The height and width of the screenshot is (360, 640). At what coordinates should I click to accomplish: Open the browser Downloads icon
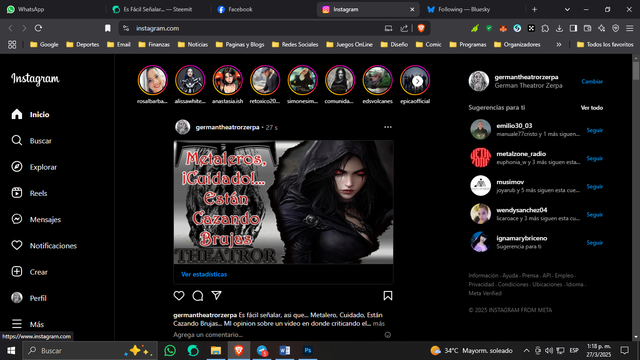tap(559, 28)
